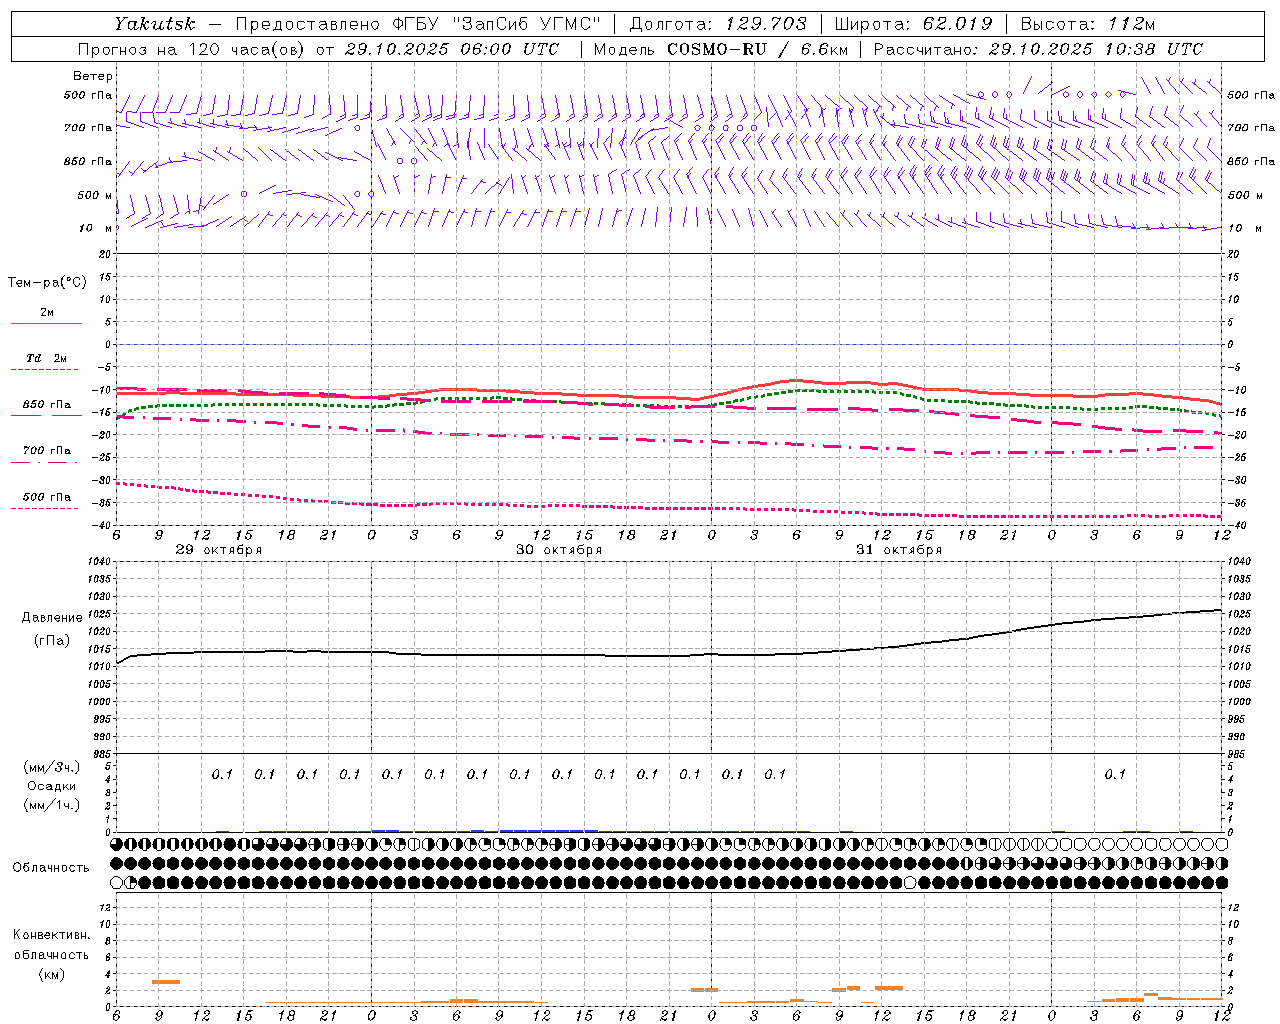Image resolution: width=1280 pixels, height=1024 pixels.
Task: Click "Рассчитано: 29.10.2025 10:38 UTC" text
Action: coord(1039,49)
